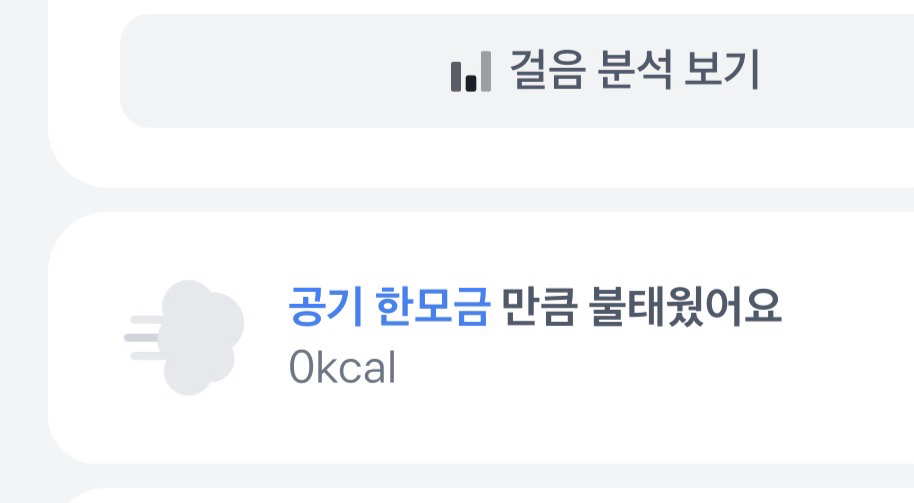Select the 0kcal calorie value

(x=342, y=368)
